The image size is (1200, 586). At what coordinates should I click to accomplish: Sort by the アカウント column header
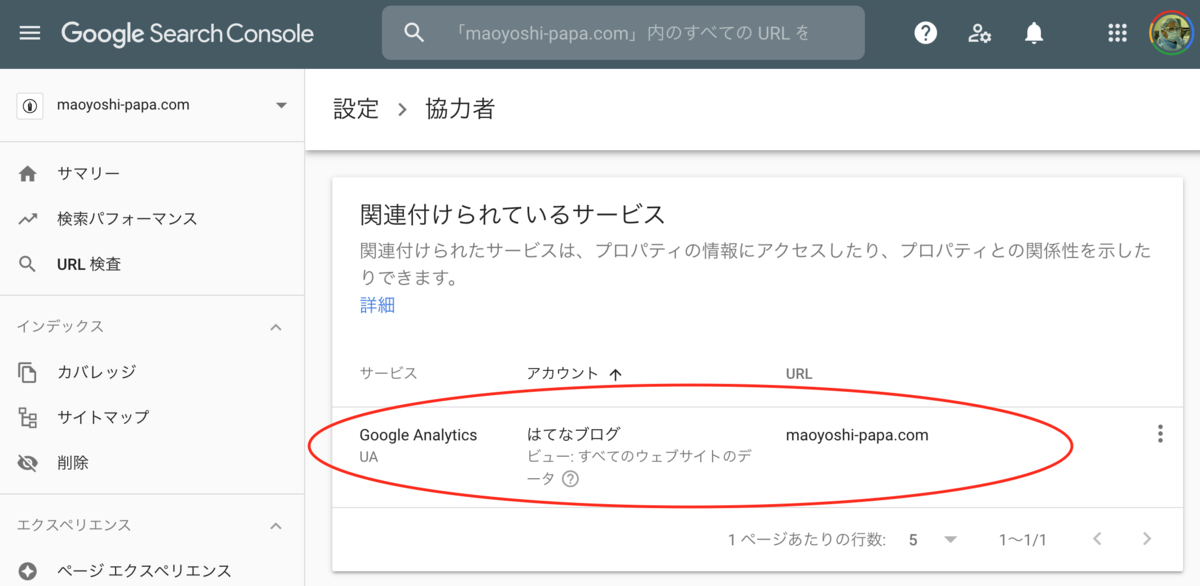[563, 373]
